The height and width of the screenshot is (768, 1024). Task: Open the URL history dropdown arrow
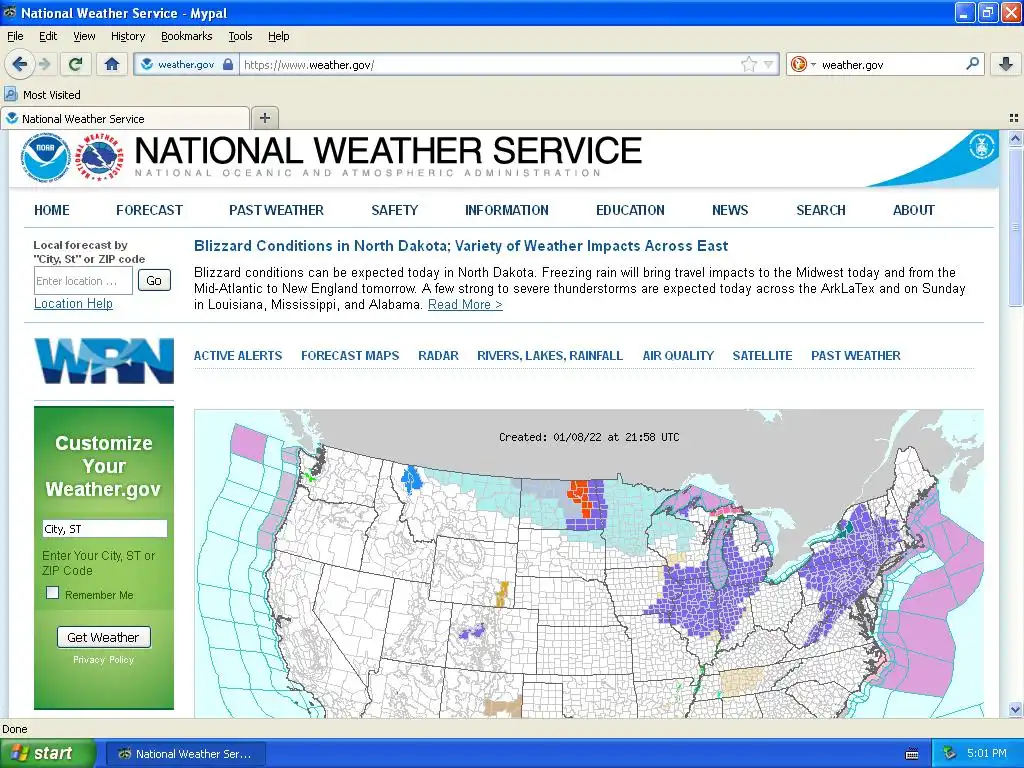pyautogui.click(x=769, y=64)
